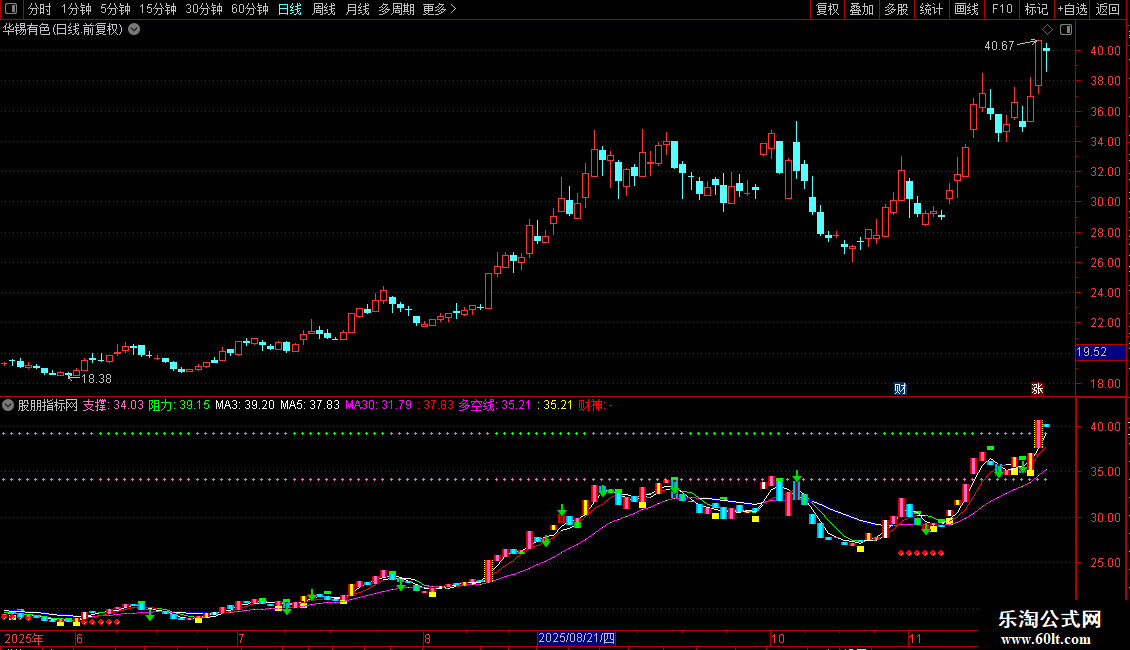
Task: Click the 股朋指标网 indicator name
Action: pos(48,405)
